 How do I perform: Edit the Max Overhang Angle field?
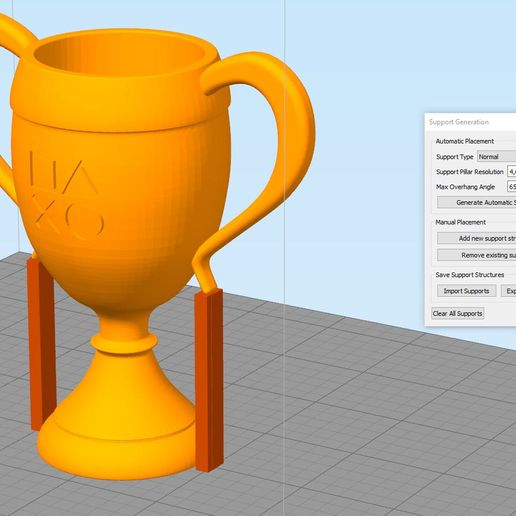(x=511, y=186)
